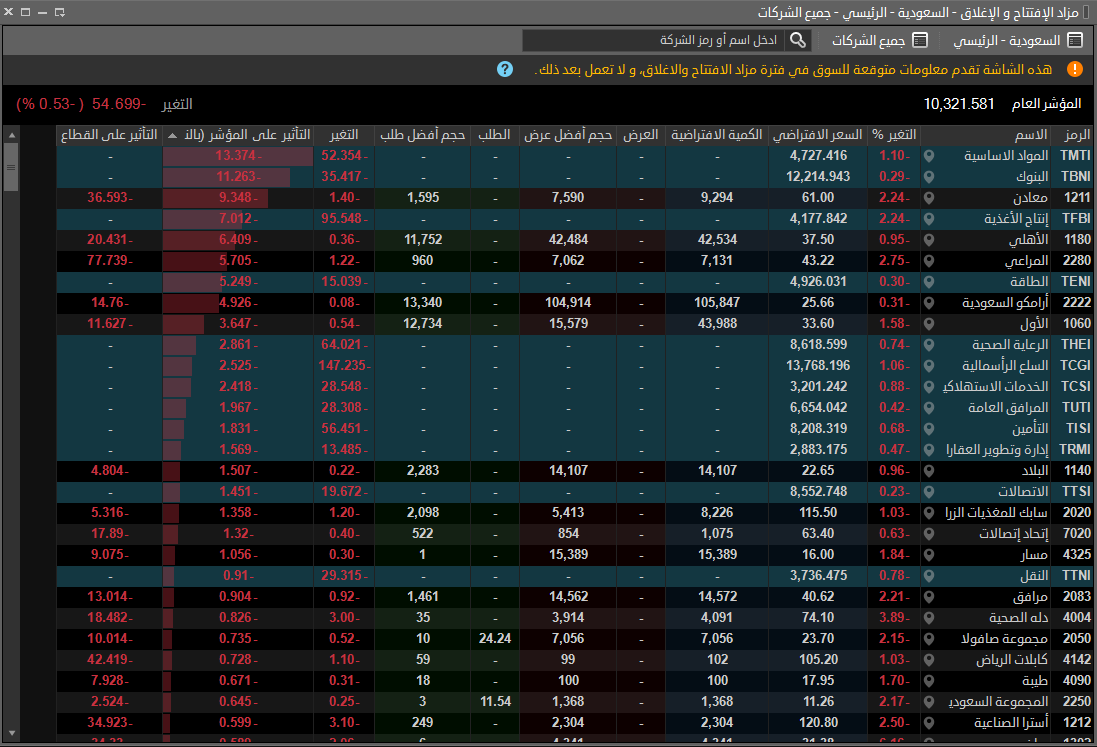Viewport: 1097px width, 747px height.
Task: Sort by حجم أفضل عرض column header
Action: [568, 135]
